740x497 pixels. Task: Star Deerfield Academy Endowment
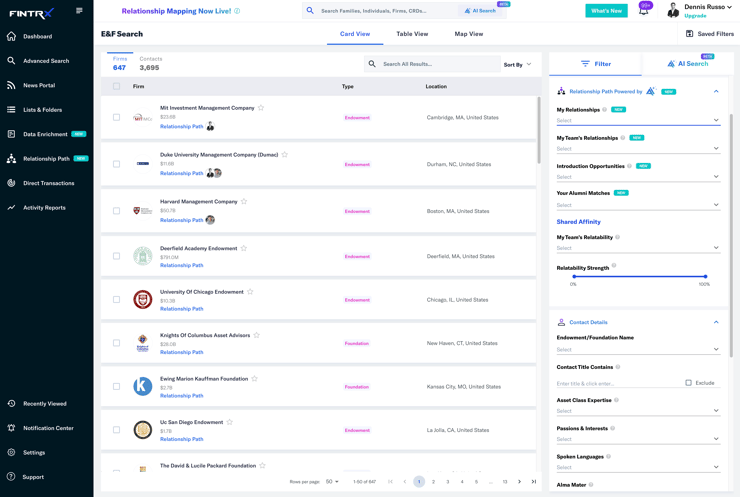pyautogui.click(x=244, y=248)
